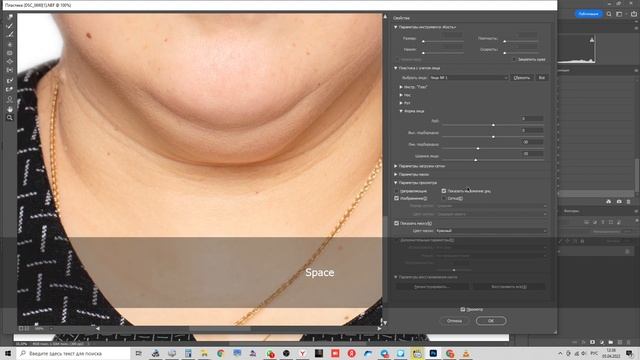Open the Mesh Size dropdown
Image resolution: width=640 pixels, height=360 pixels.
pyautogui.click(x=491, y=206)
